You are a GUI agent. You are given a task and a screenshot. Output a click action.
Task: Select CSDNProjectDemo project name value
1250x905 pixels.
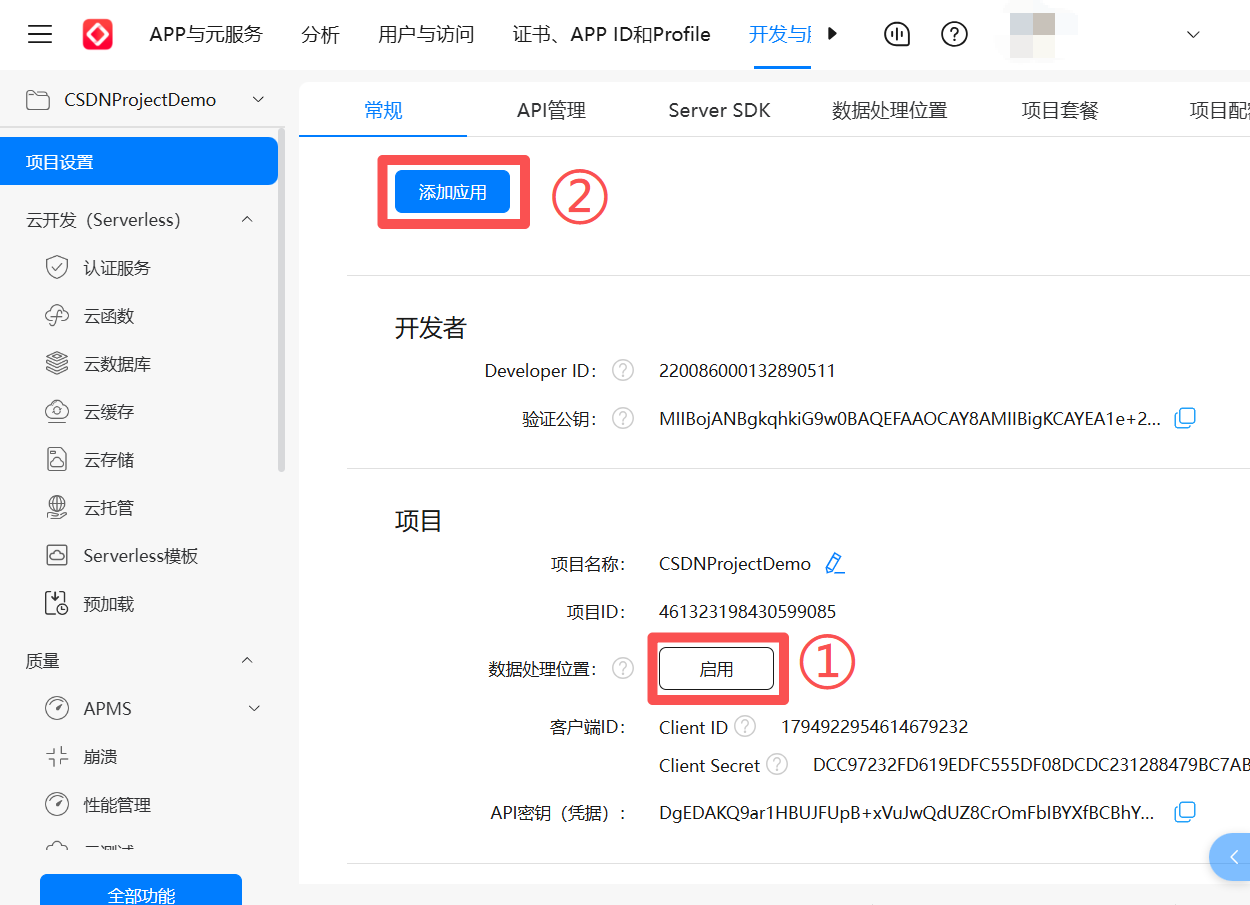[x=735, y=564]
